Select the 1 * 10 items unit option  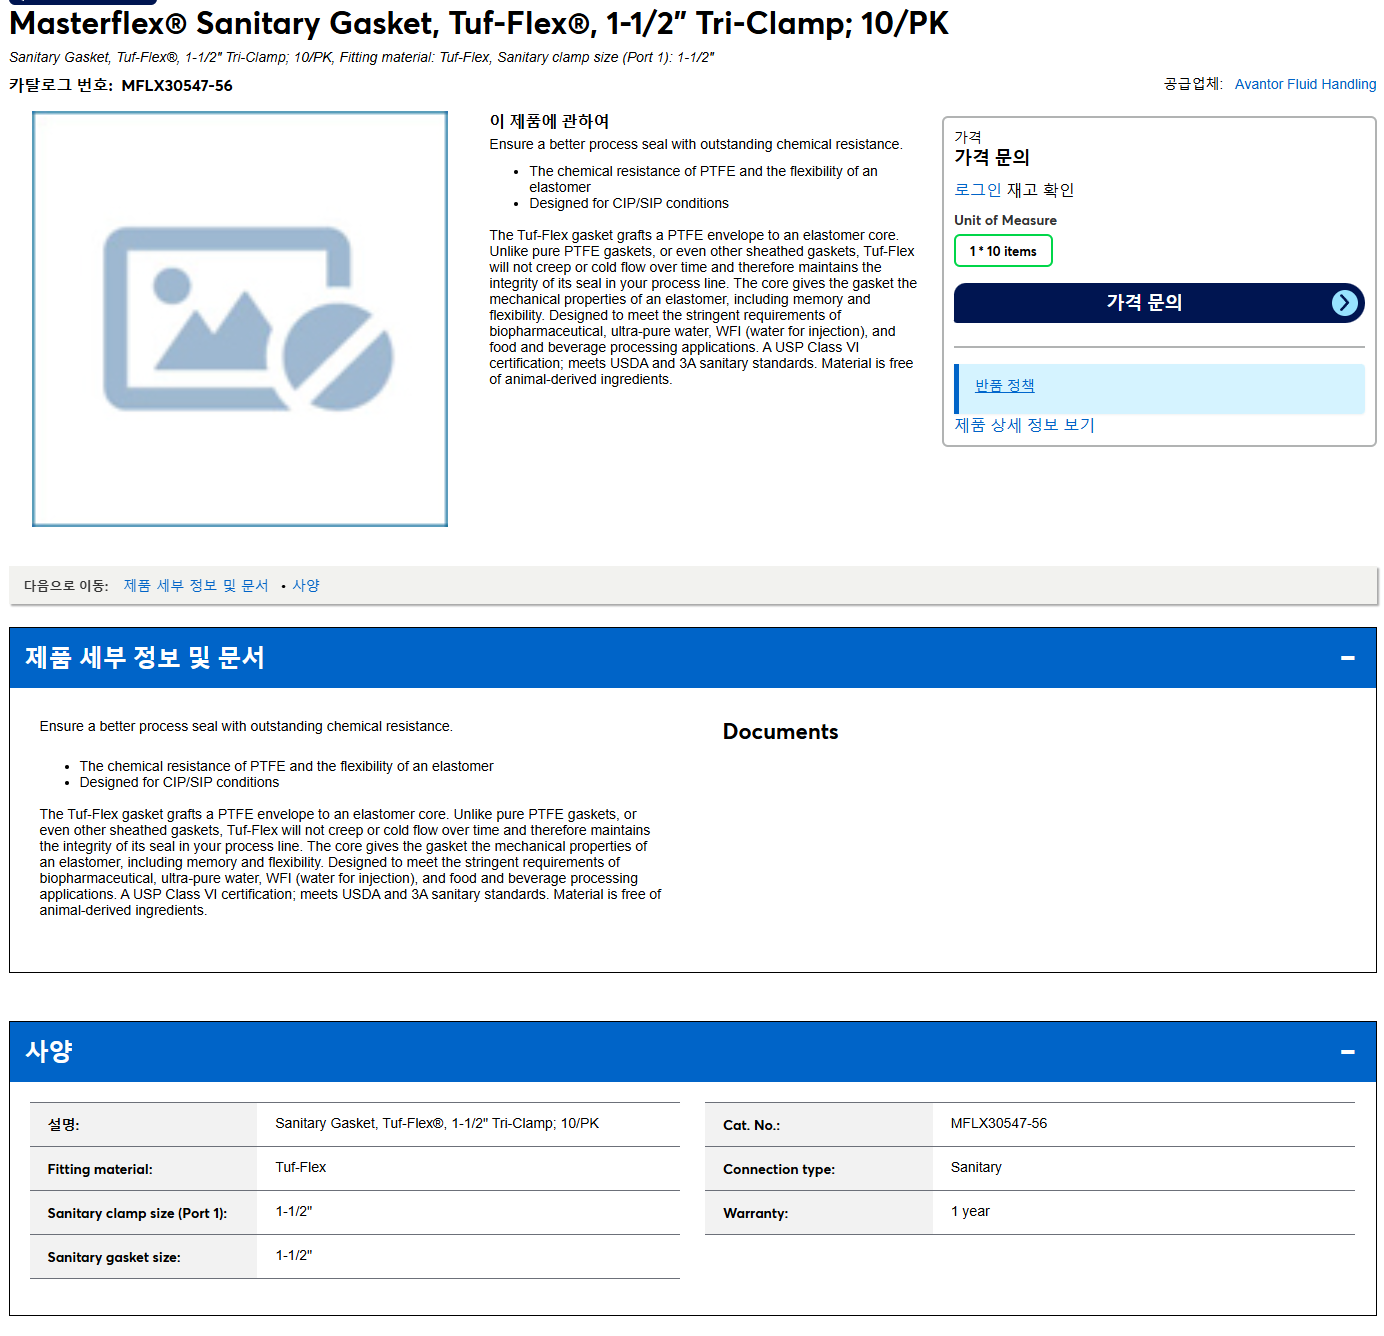tap(1003, 251)
